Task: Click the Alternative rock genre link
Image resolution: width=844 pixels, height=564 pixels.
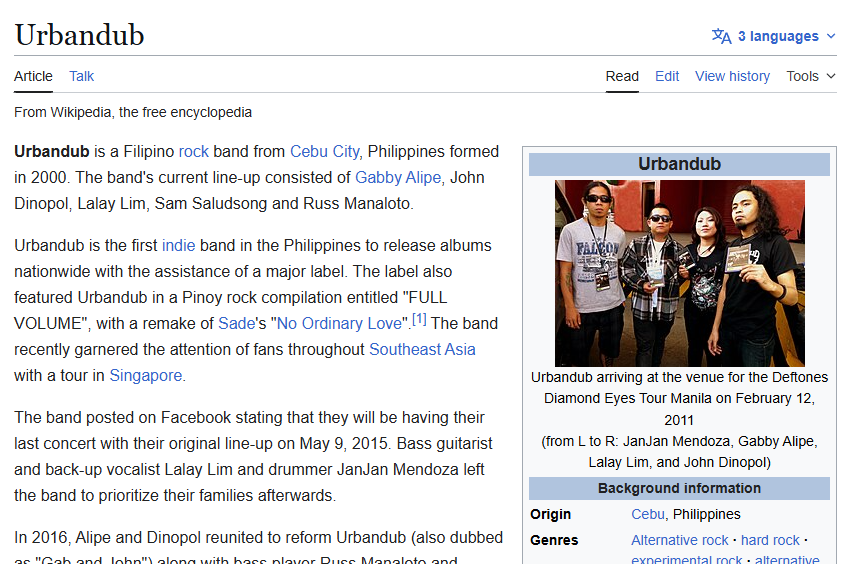Action: pos(680,540)
